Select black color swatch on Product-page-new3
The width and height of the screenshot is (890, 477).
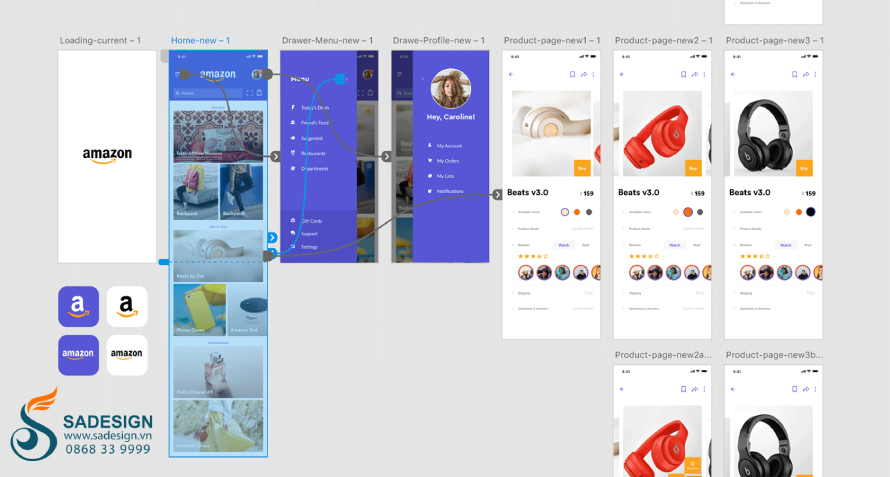(811, 212)
